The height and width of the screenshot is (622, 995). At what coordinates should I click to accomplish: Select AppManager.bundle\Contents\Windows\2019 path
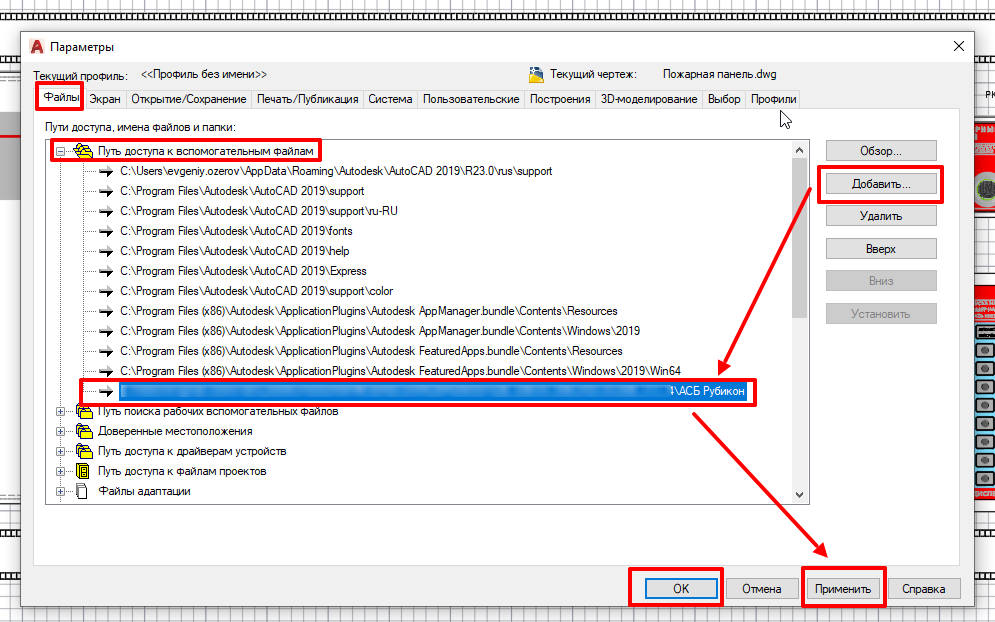pos(380,331)
